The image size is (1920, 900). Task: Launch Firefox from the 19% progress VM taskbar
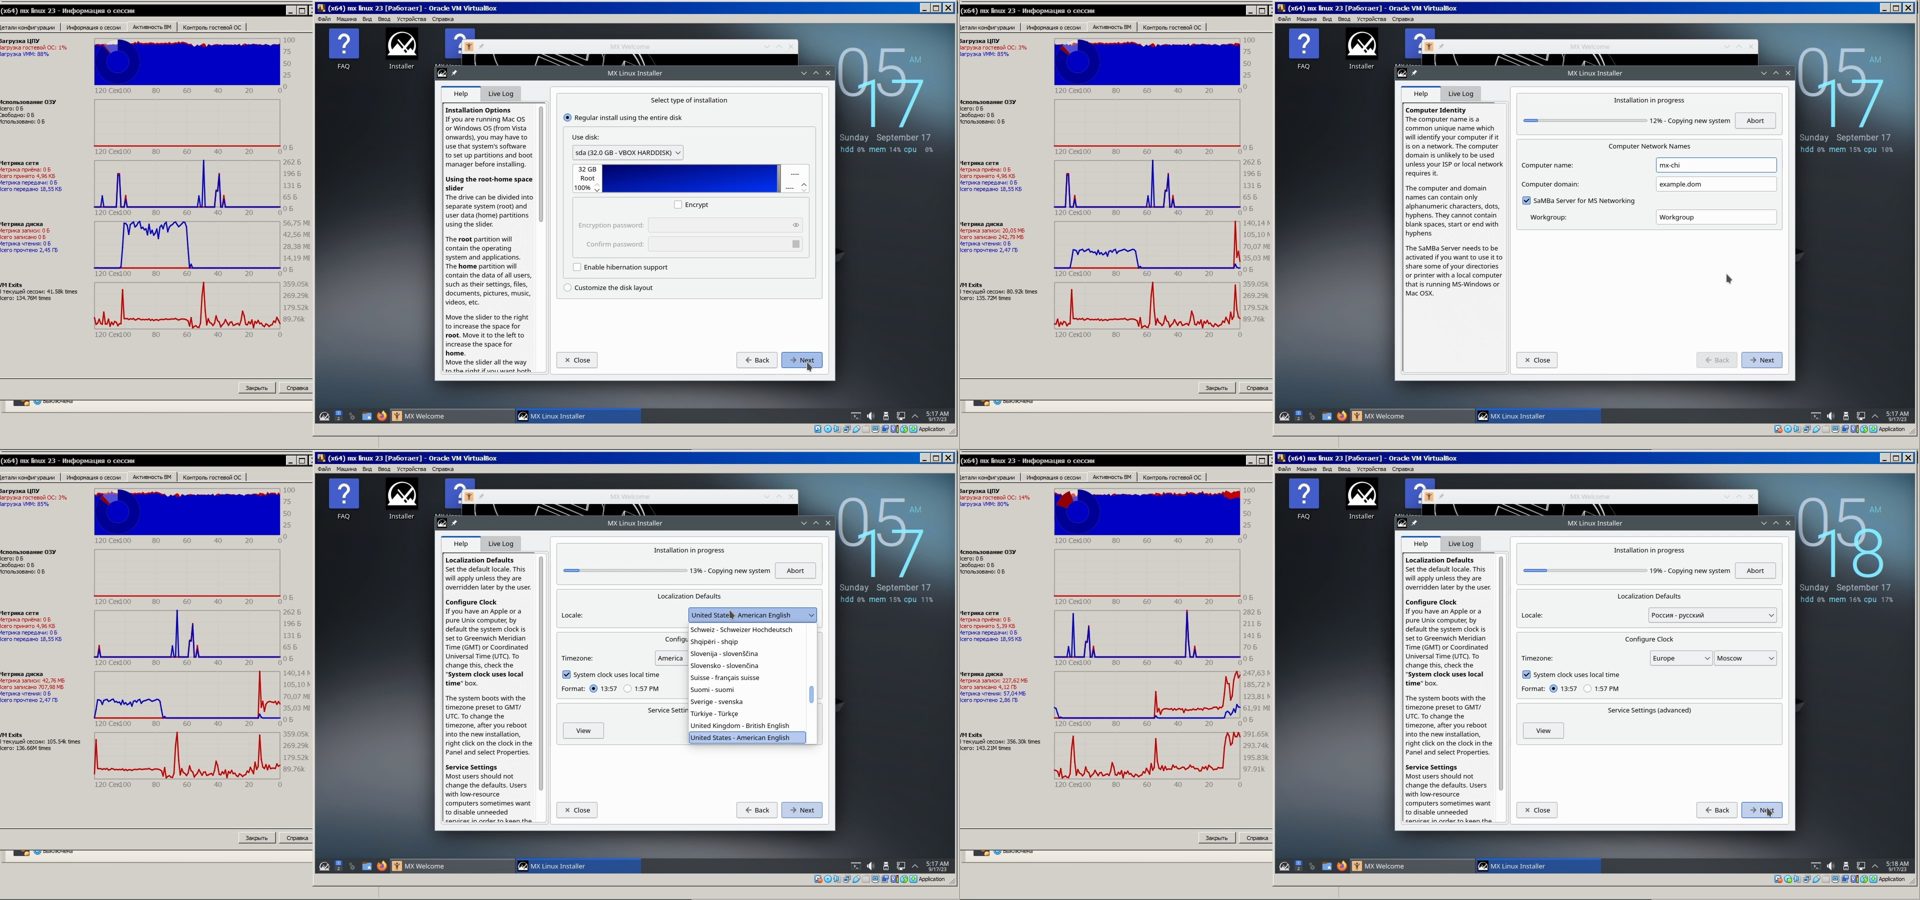click(x=1341, y=866)
